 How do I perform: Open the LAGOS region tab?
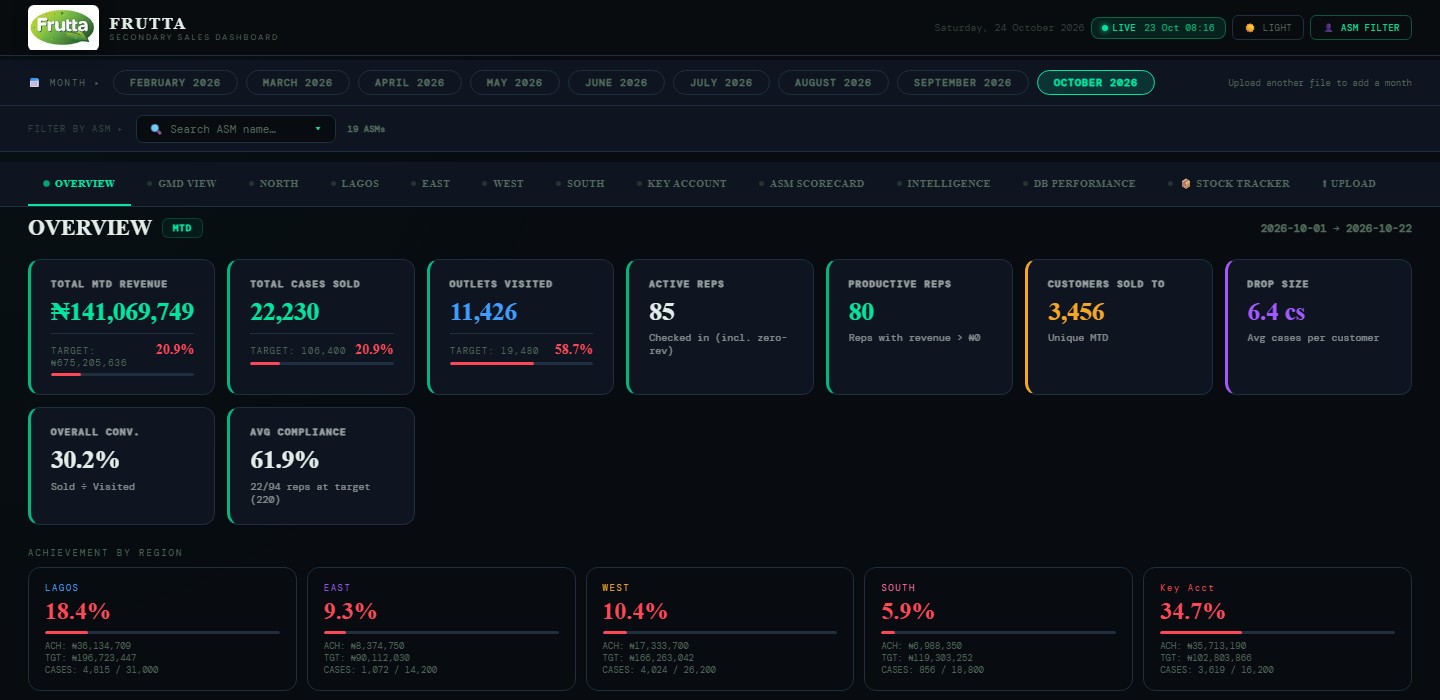(x=354, y=184)
